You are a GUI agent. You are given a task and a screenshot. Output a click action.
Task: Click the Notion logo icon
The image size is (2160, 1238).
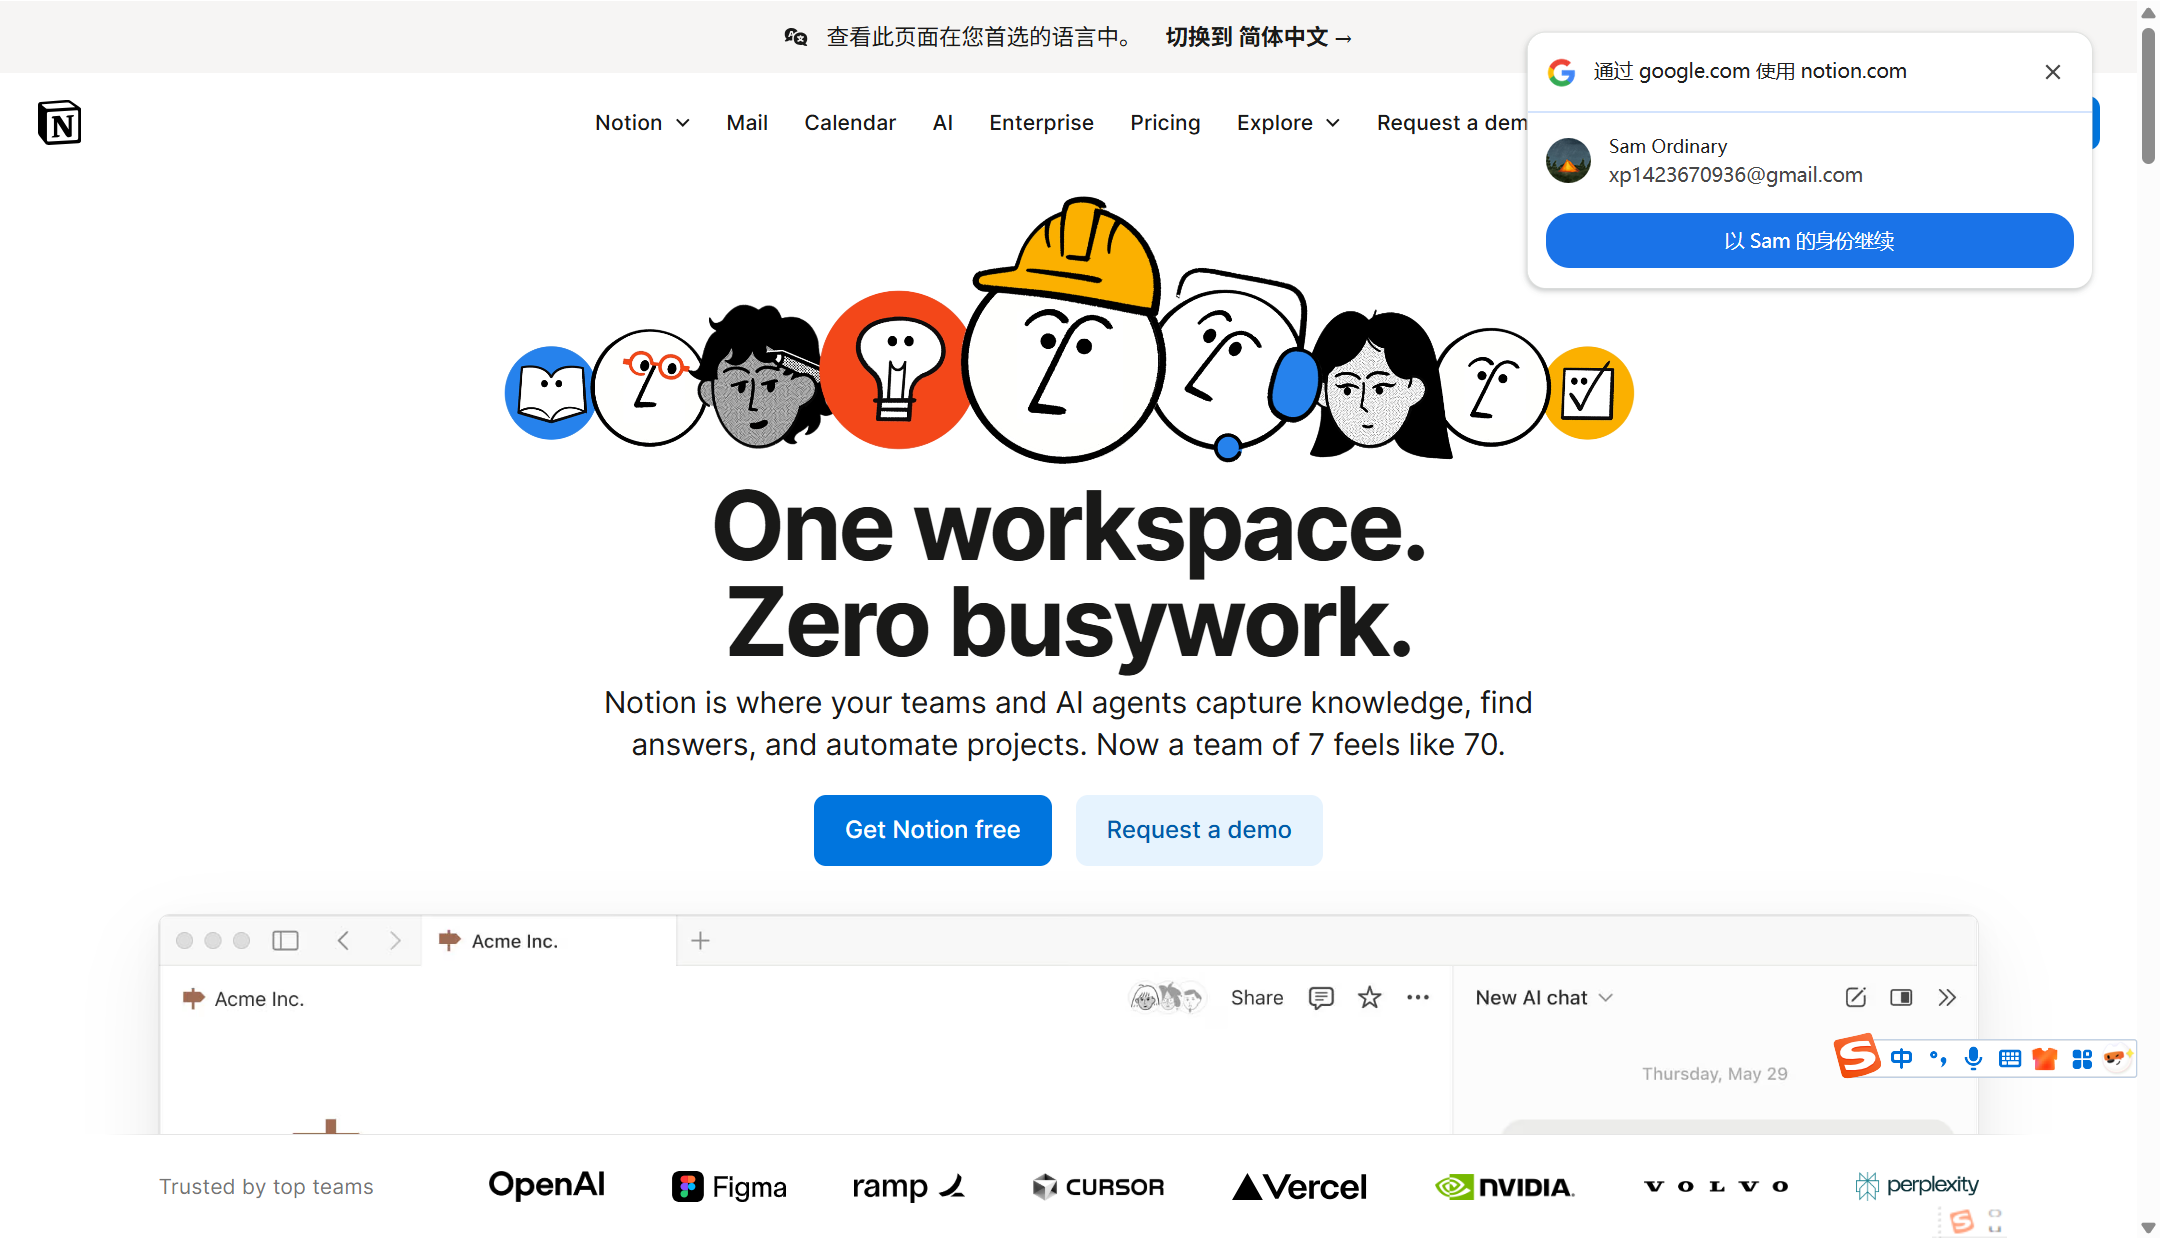coord(59,123)
